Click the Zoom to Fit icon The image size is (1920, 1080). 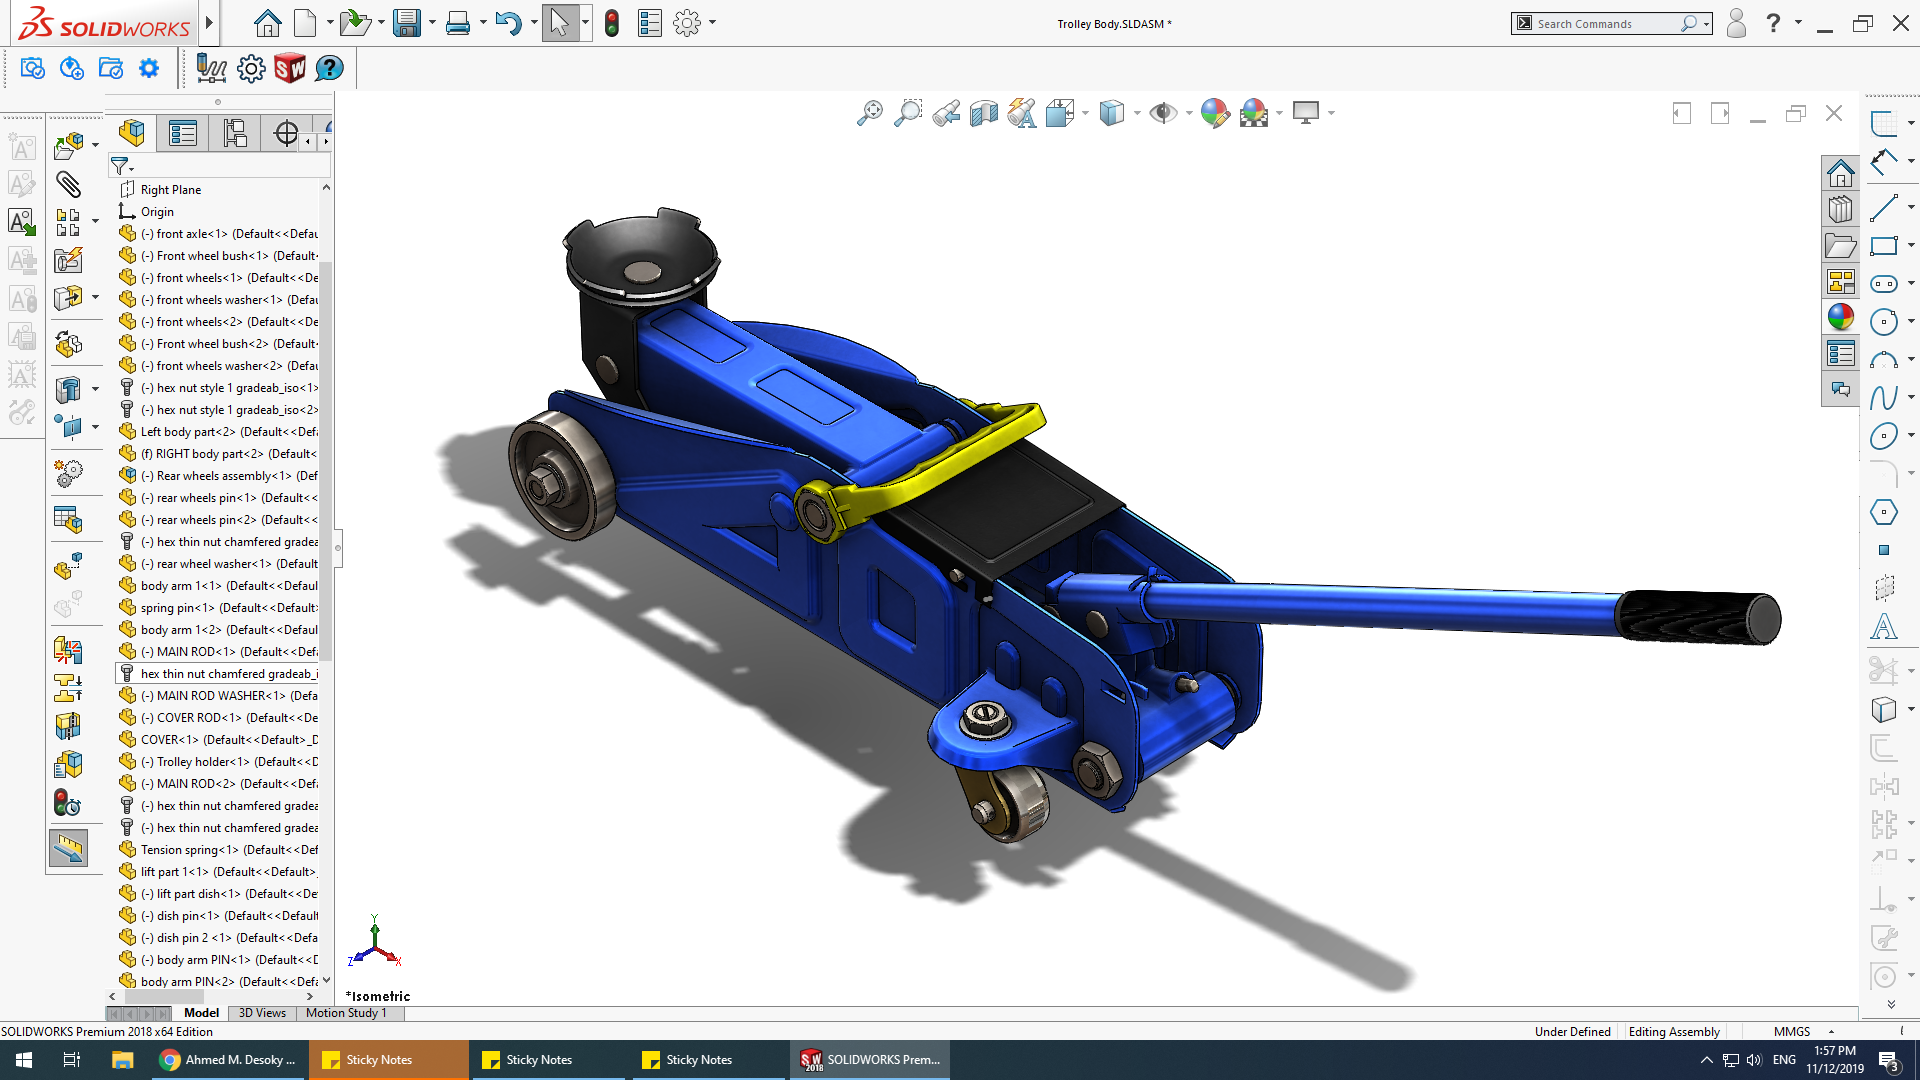pos(870,113)
